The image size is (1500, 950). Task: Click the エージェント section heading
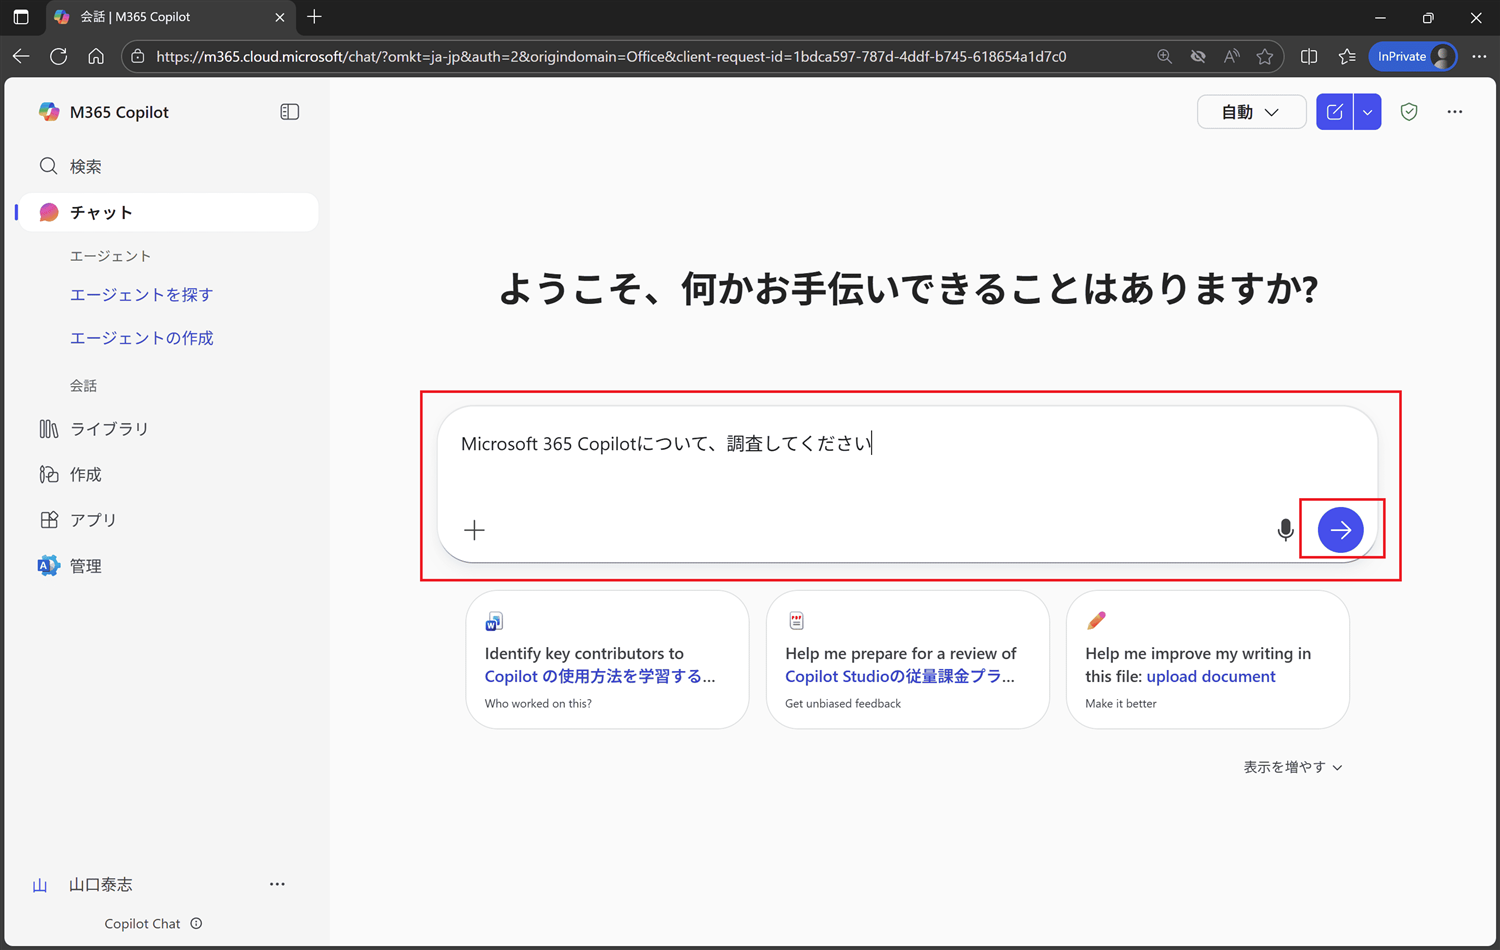coord(110,256)
